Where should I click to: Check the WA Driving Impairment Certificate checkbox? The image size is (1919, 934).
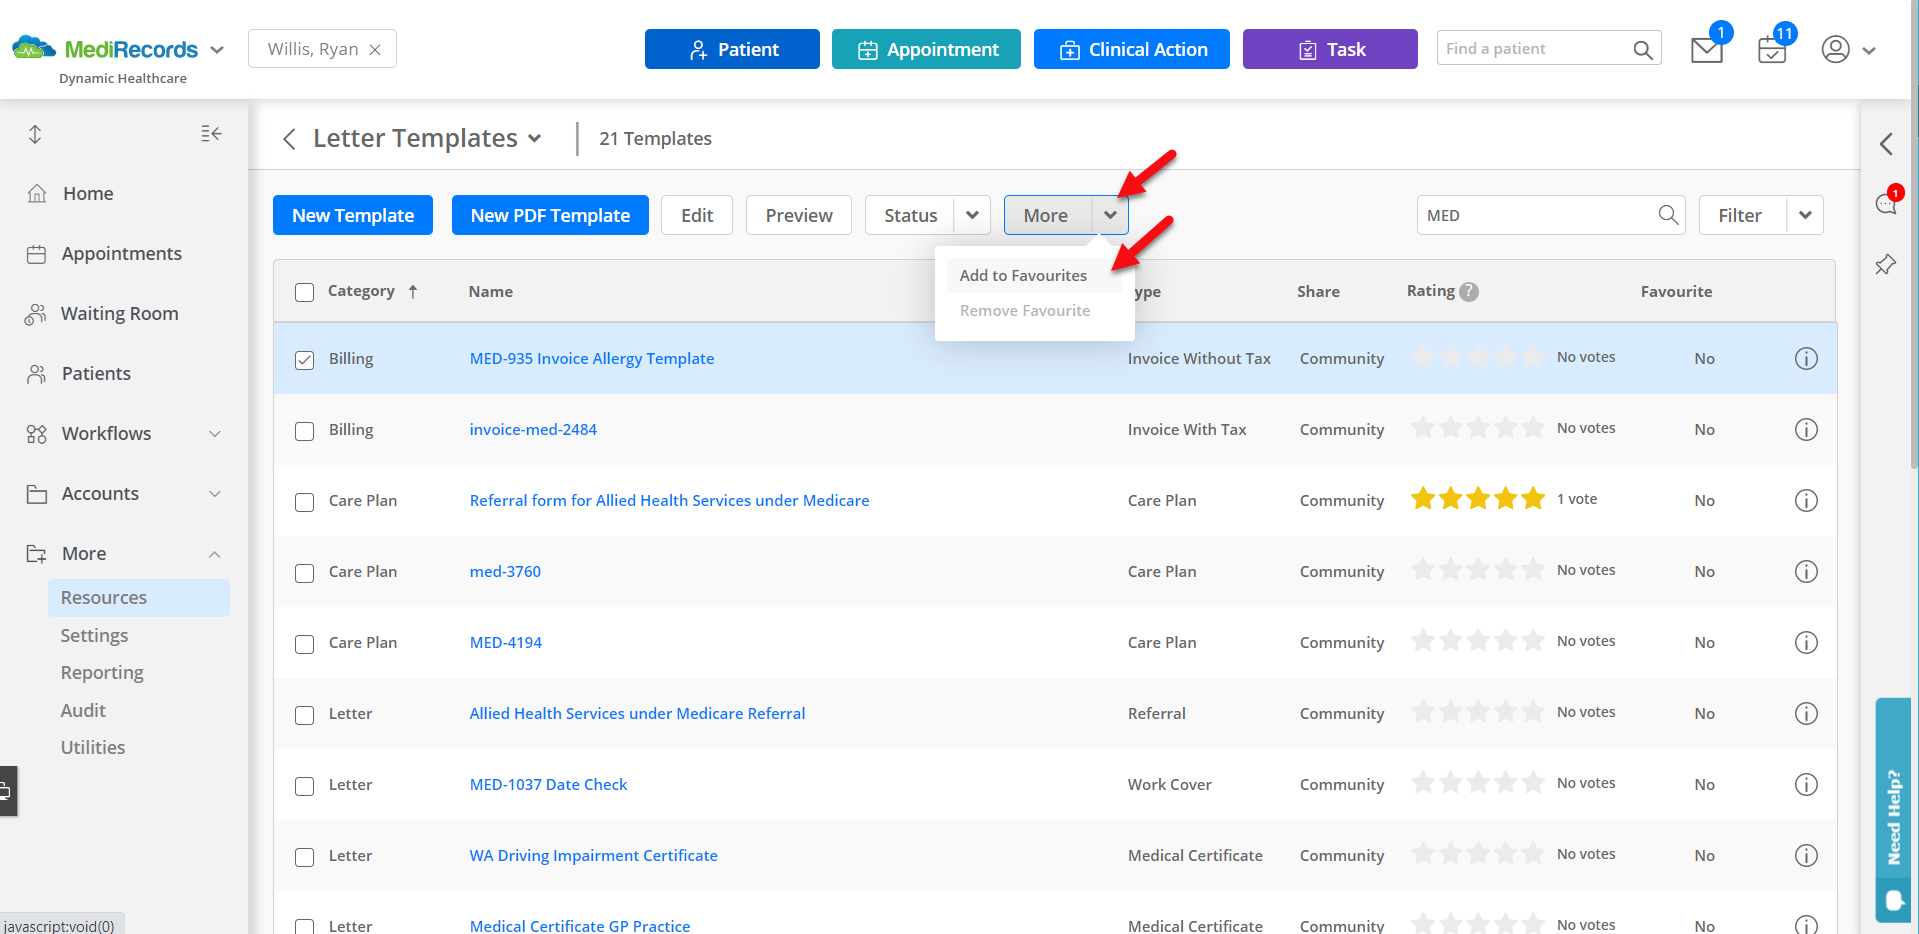point(305,857)
